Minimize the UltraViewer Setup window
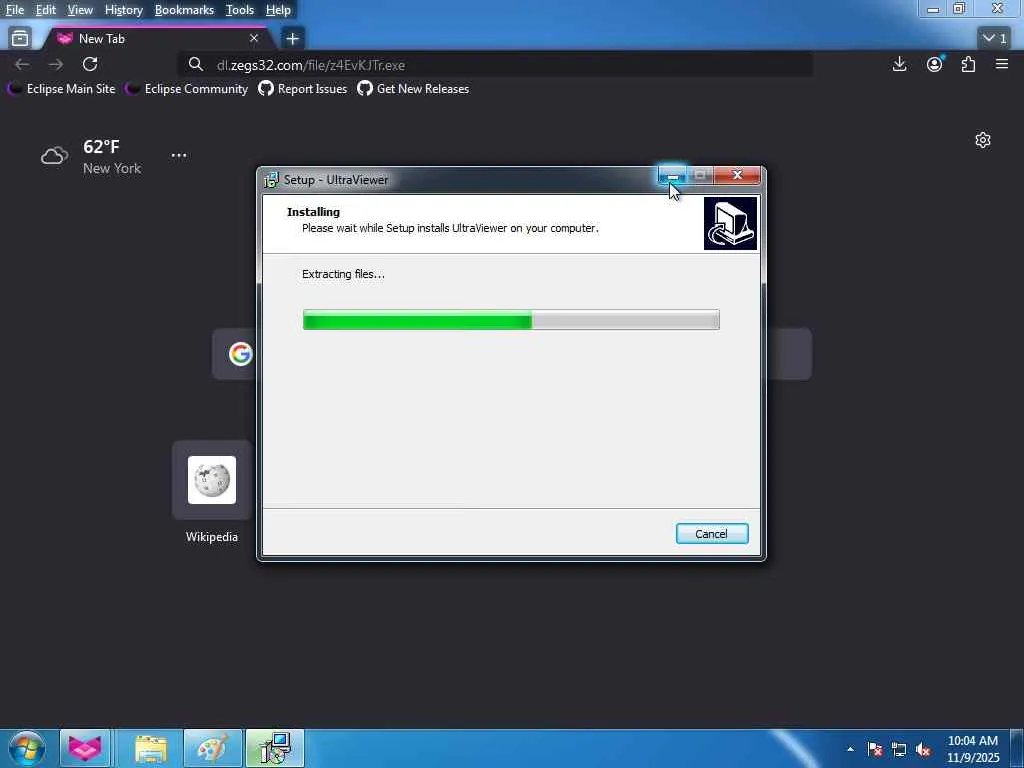This screenshot has height=768, width=1024. click(672, 175)
